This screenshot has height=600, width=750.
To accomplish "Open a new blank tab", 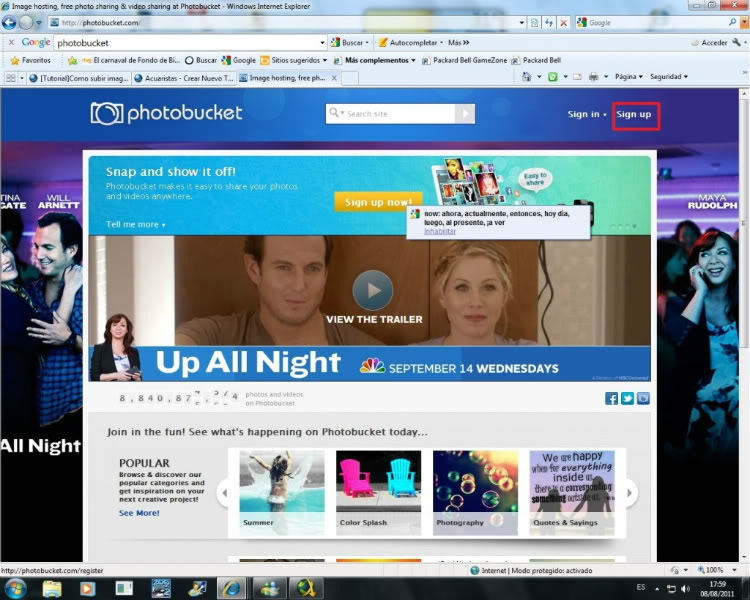I will pyautogui.click(x=350, y=78).
